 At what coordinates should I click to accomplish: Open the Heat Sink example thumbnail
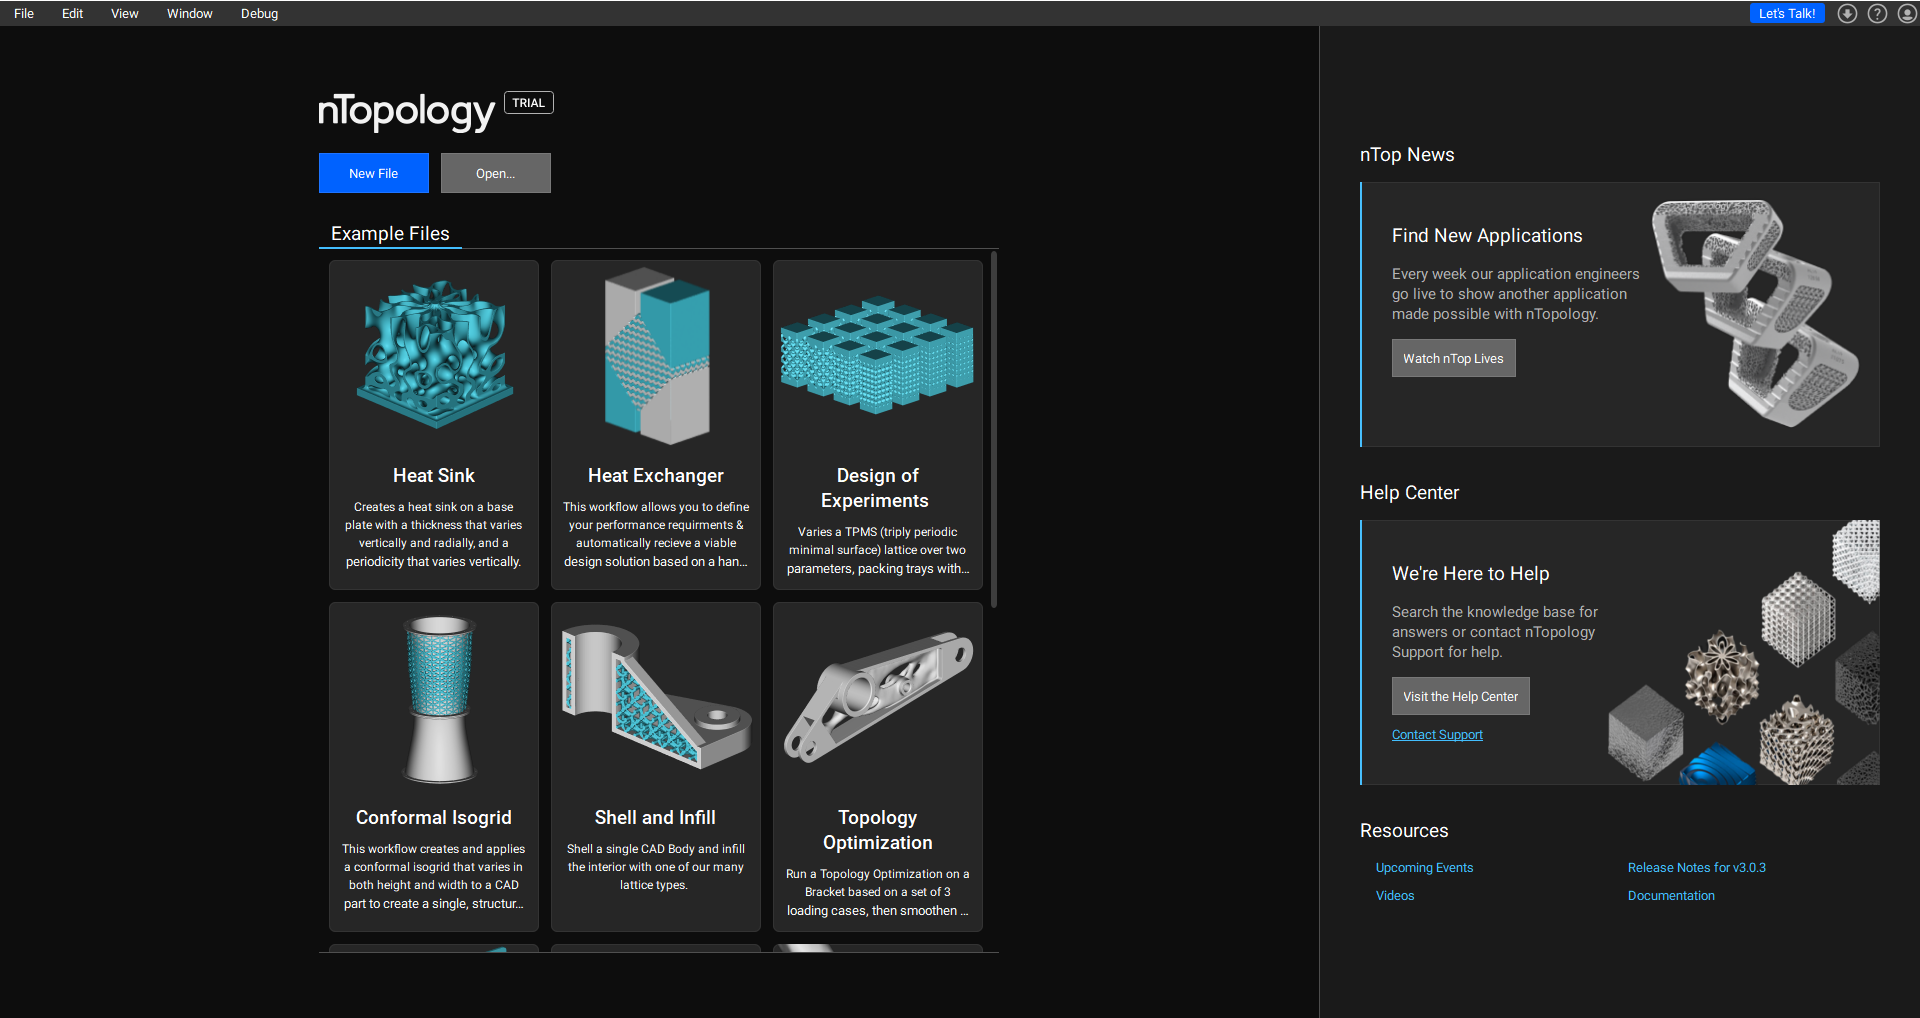pos(434,355)
